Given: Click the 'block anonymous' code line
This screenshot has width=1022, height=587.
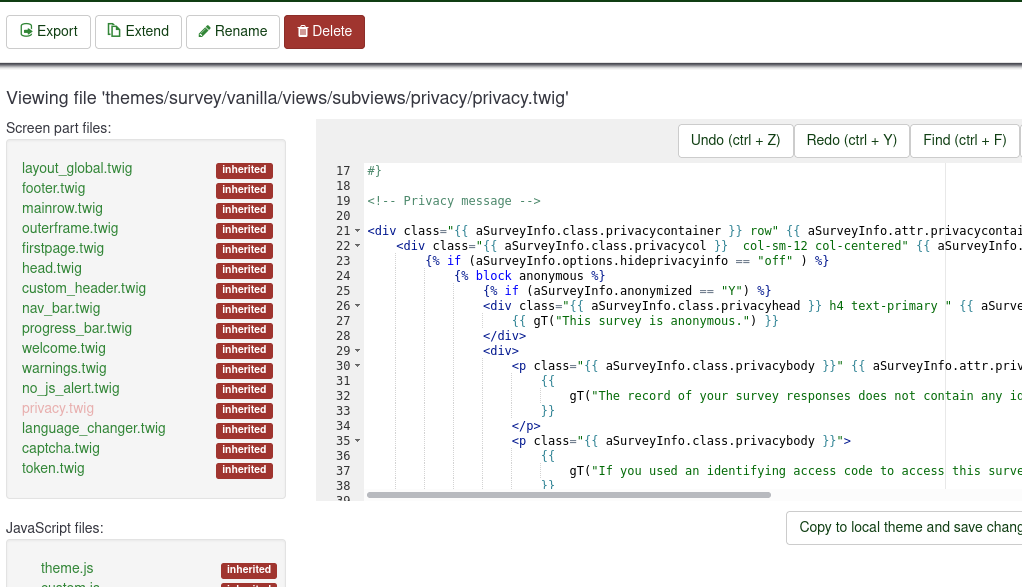Looking at the screenshot, I should point(529,276).
